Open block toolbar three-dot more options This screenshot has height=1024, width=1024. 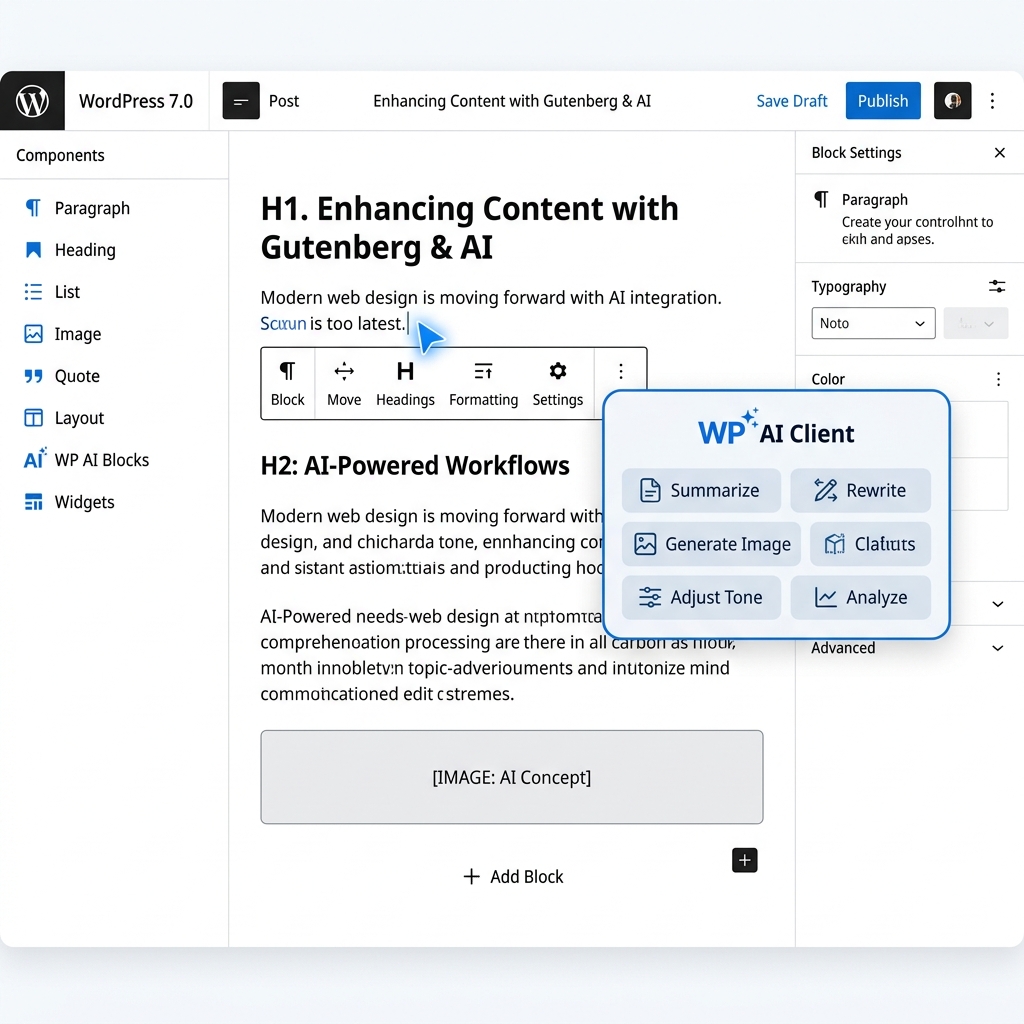coord(620,372)
